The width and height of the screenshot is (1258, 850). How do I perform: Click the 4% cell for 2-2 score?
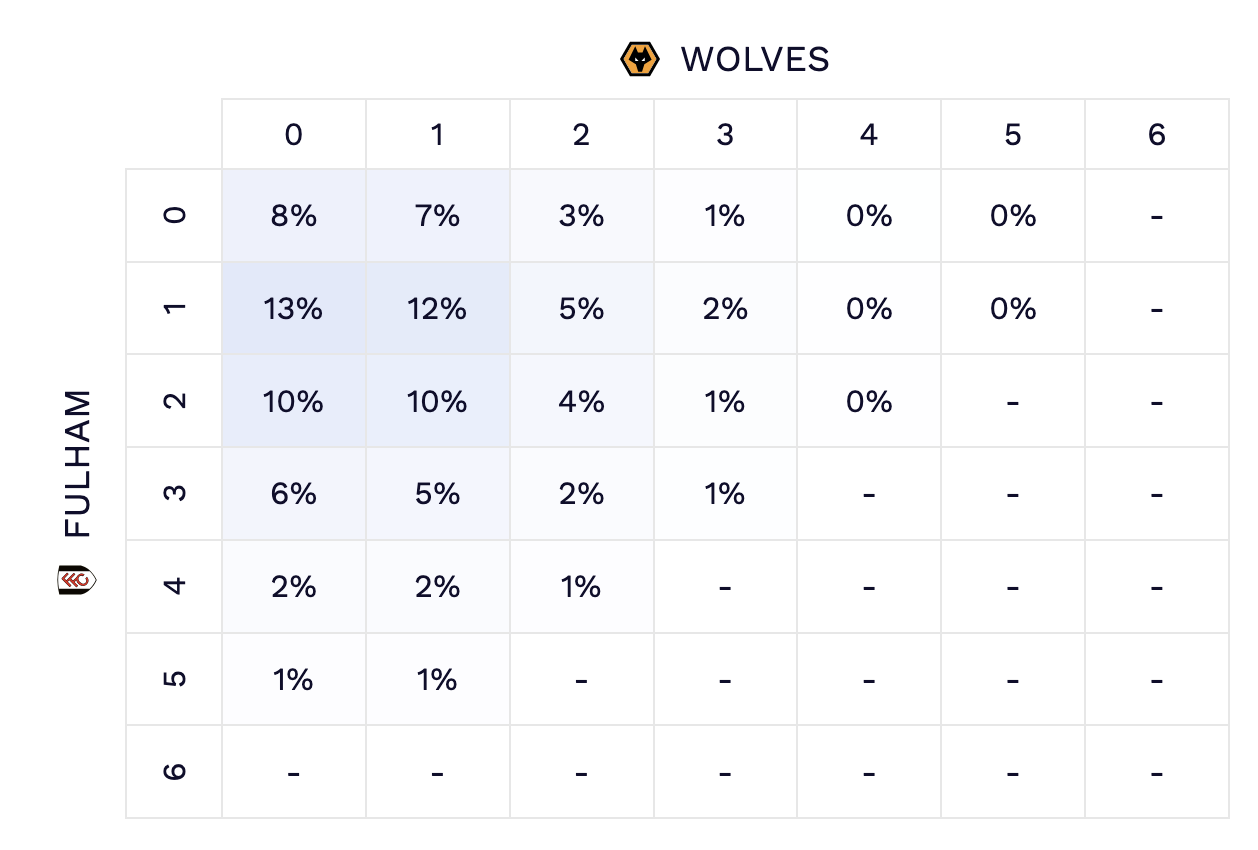click(x=582, y=402)
